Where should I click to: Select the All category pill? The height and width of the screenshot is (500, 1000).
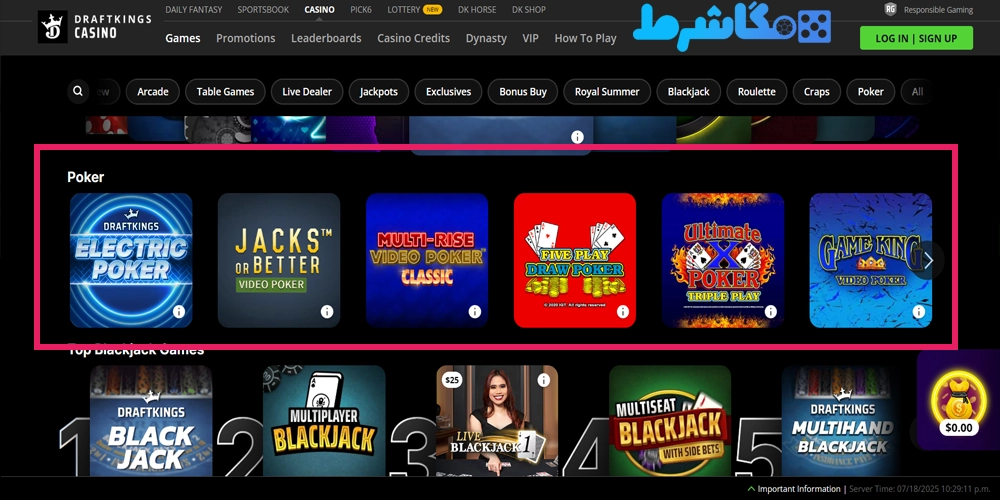[917, 92]
